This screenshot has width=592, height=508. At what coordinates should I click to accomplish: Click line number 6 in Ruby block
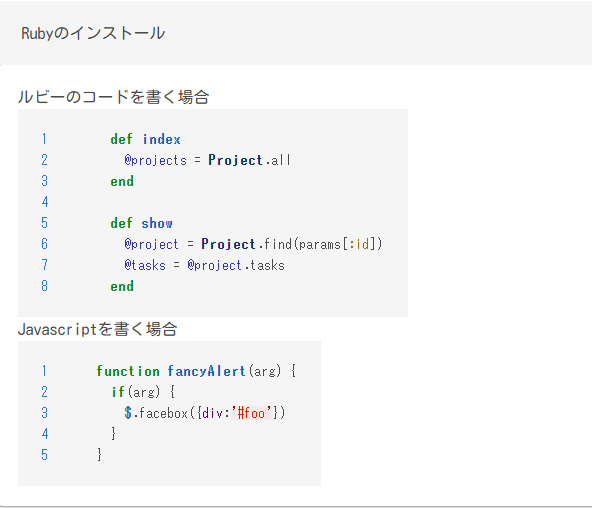pyautogui.click(x=45, y=244)
